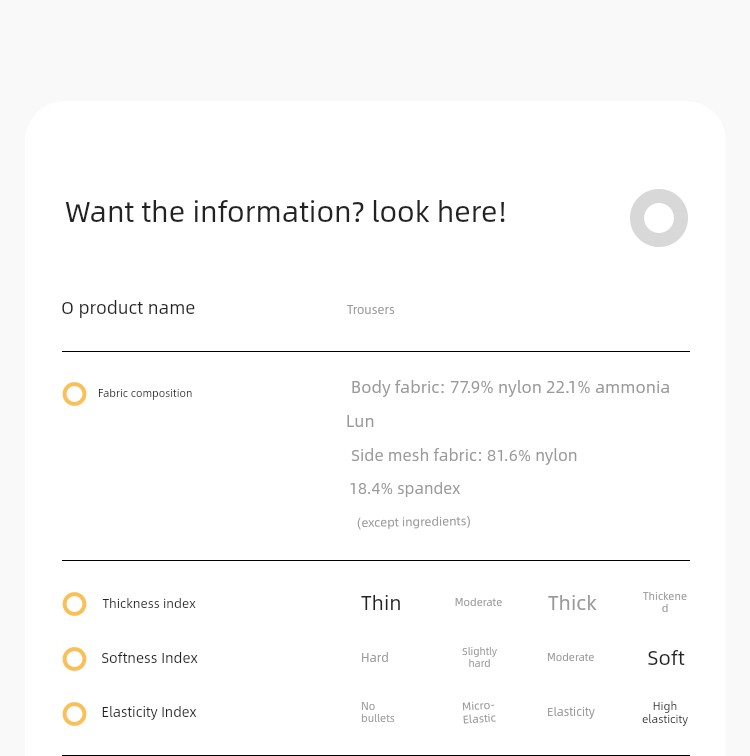Image resolution: width=750 pixels, height=756 pixels.
Task: Click the Thickened option label
Action: click(665, 602)
